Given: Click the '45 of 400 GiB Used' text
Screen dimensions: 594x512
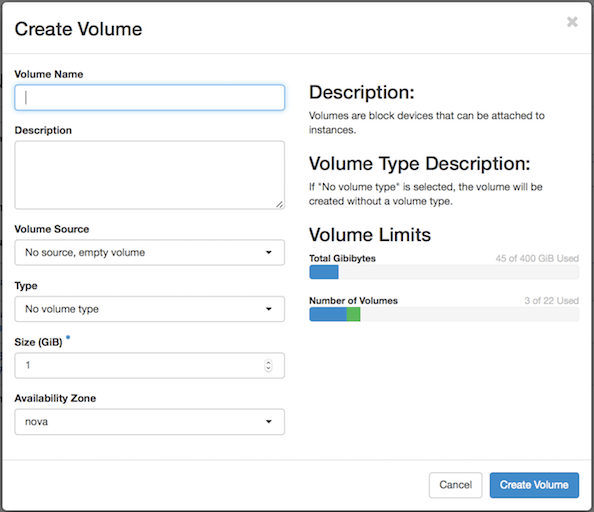Looking at the screenshot, I should (537, 258).
